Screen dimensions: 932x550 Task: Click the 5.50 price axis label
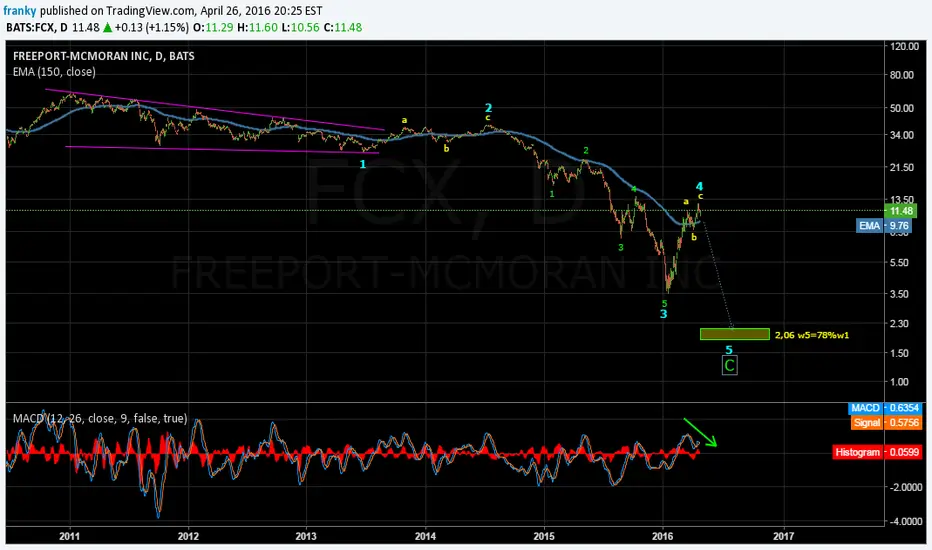pyautogui.click(x=899, y=263)
